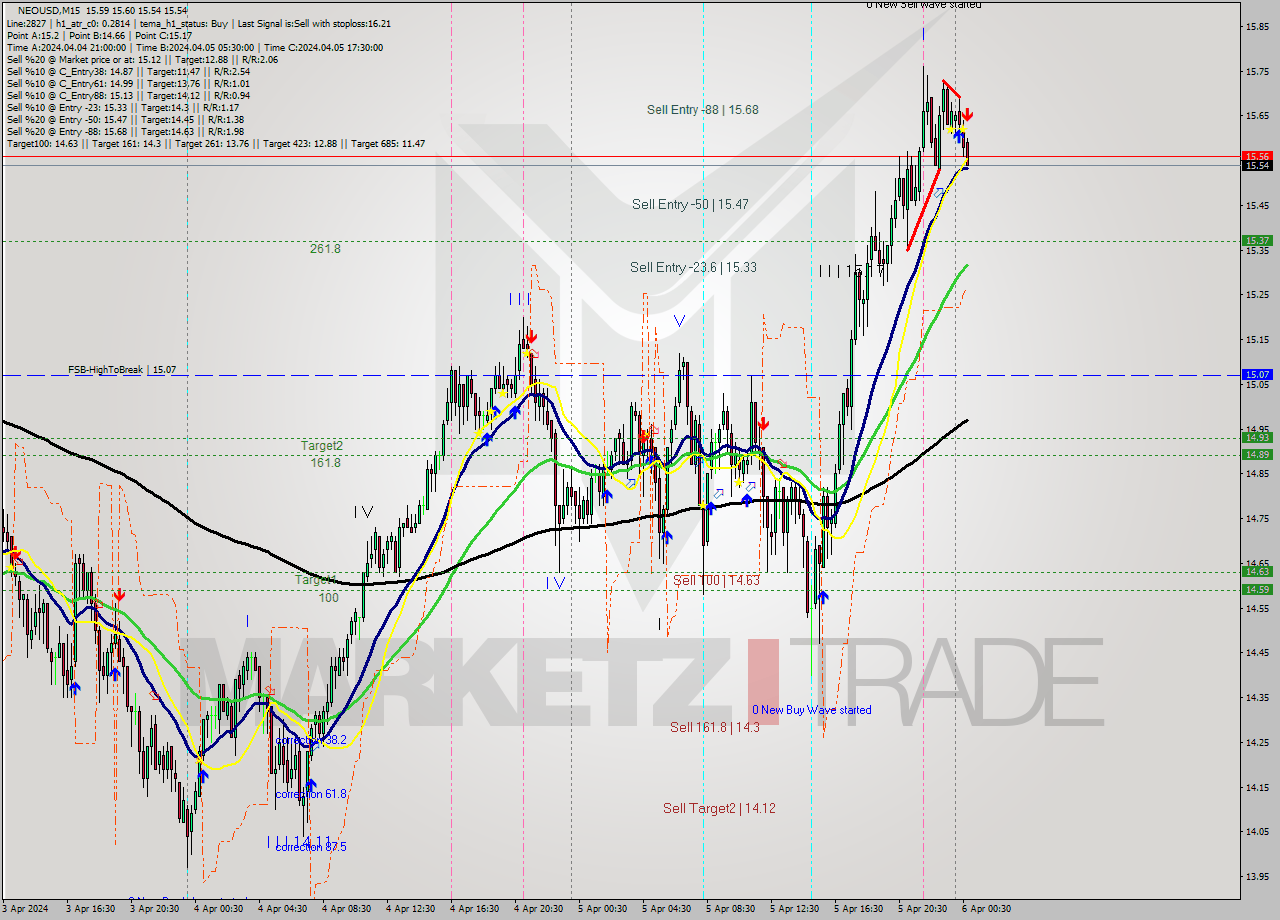
Task: Select the green 'Target2' label
Action: point(322,446)
